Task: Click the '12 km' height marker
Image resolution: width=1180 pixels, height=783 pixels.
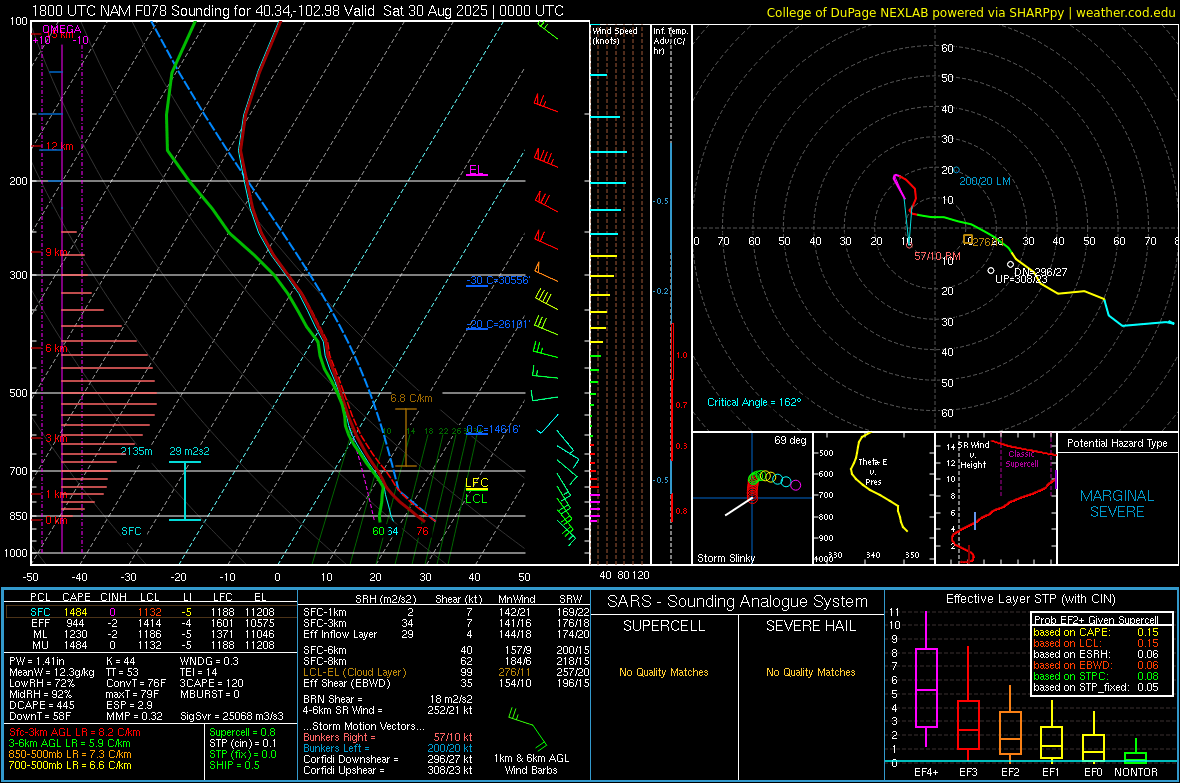Action: [x=59, y=146]
